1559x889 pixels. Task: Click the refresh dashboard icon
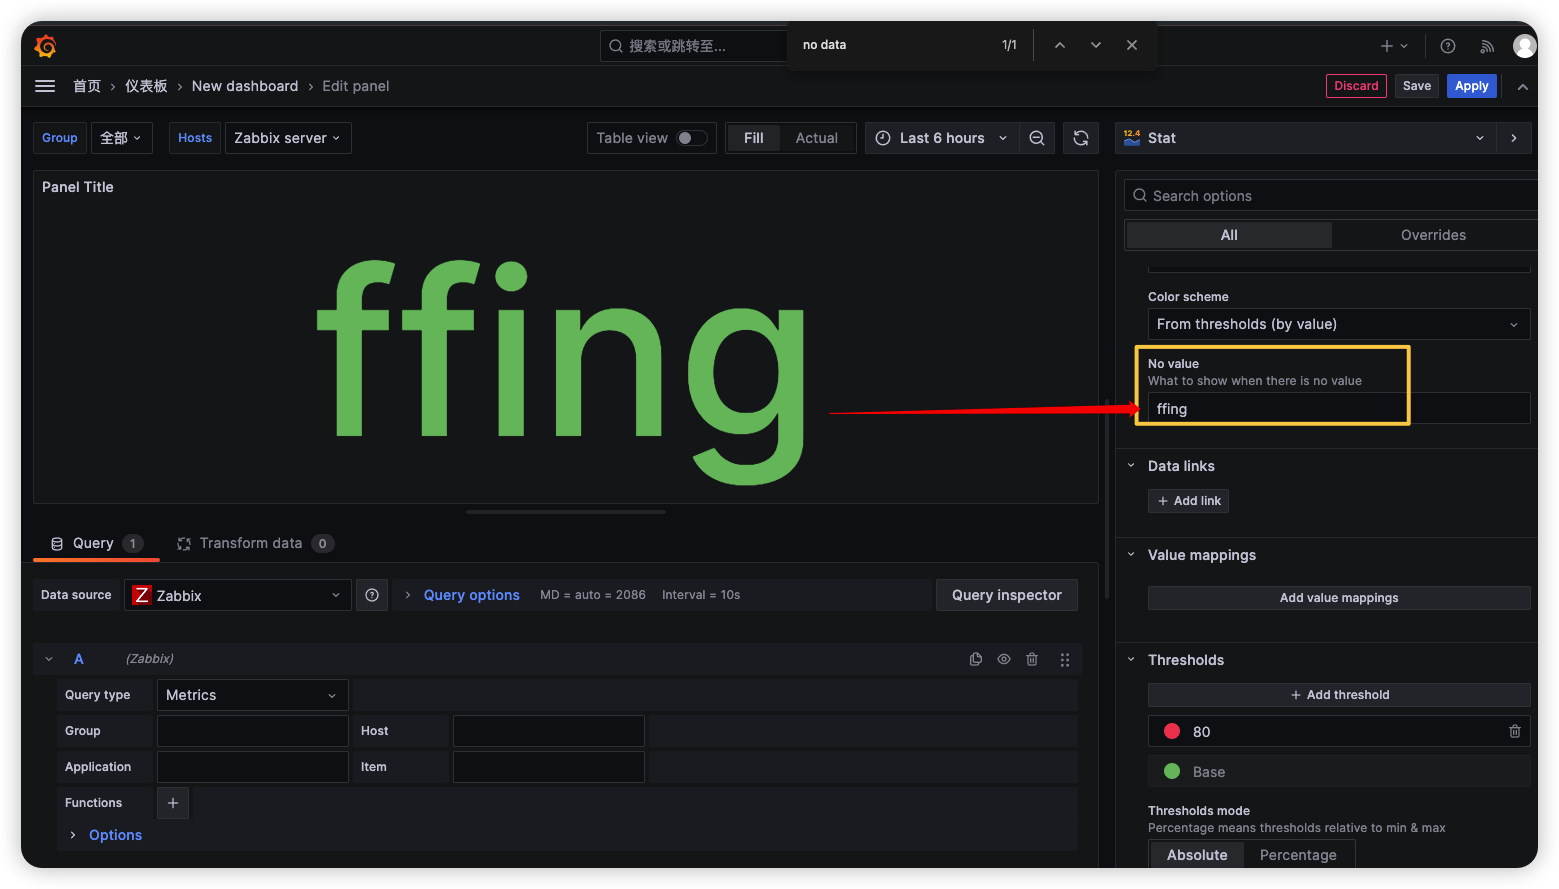1081,138
